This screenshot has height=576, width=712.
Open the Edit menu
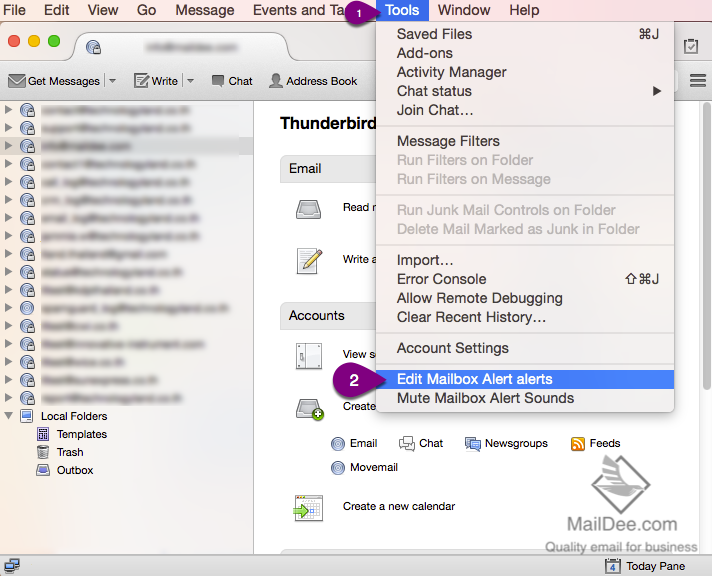tap(57, 10)
